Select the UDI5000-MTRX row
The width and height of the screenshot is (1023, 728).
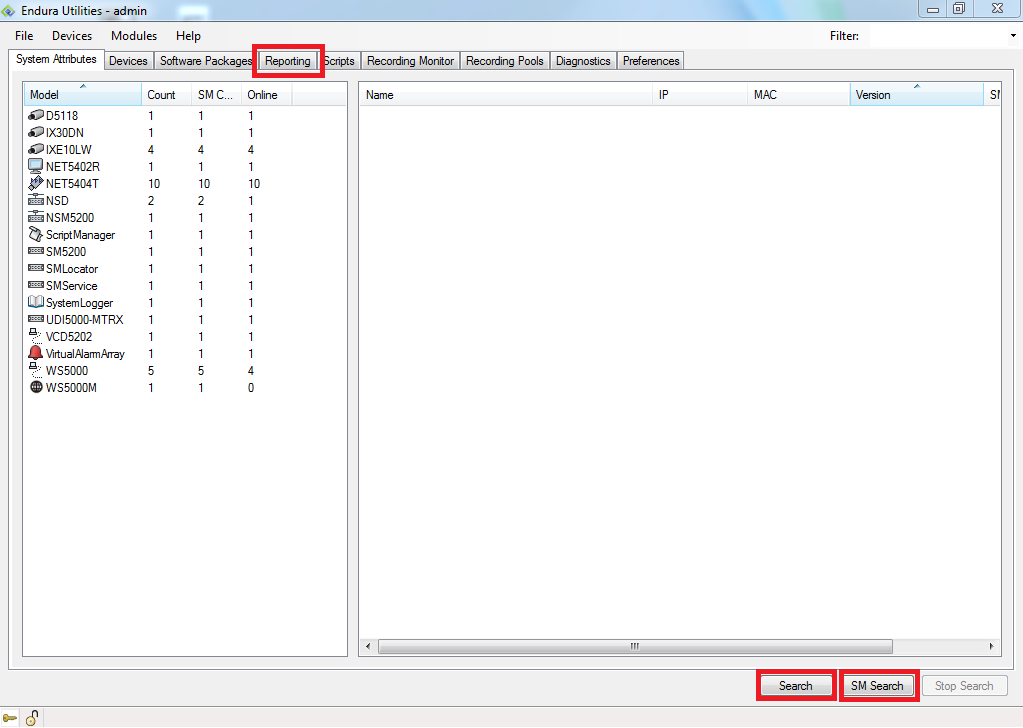(x=85, y=319)
